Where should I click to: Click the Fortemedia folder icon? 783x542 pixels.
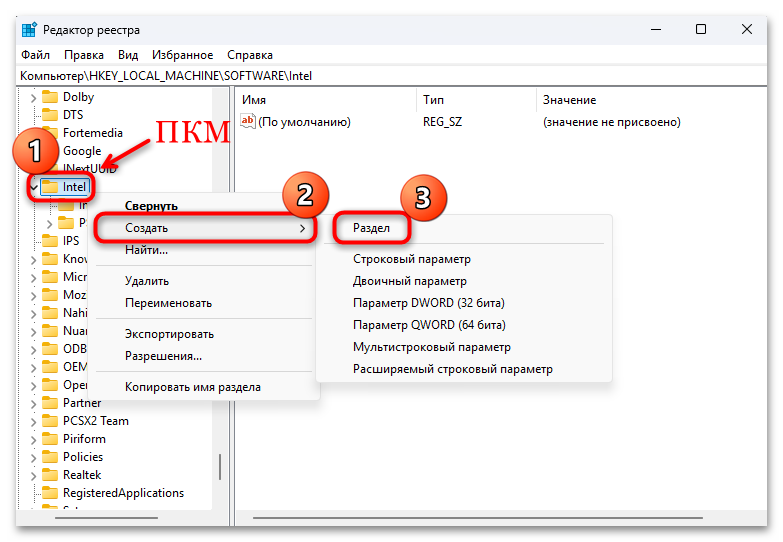50,133
